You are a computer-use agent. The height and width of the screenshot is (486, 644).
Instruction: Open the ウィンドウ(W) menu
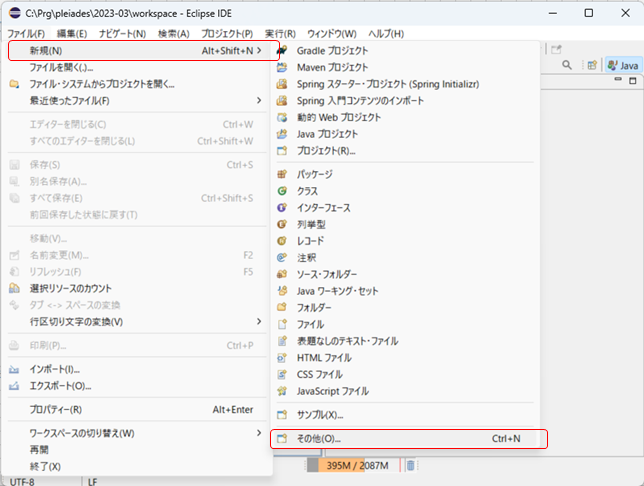[332, 34]
